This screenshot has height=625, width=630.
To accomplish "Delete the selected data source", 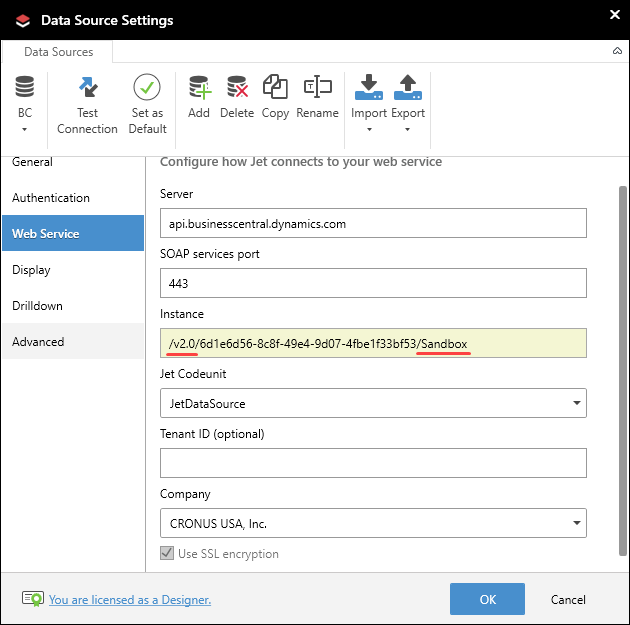I will click(x=237, y=97).
